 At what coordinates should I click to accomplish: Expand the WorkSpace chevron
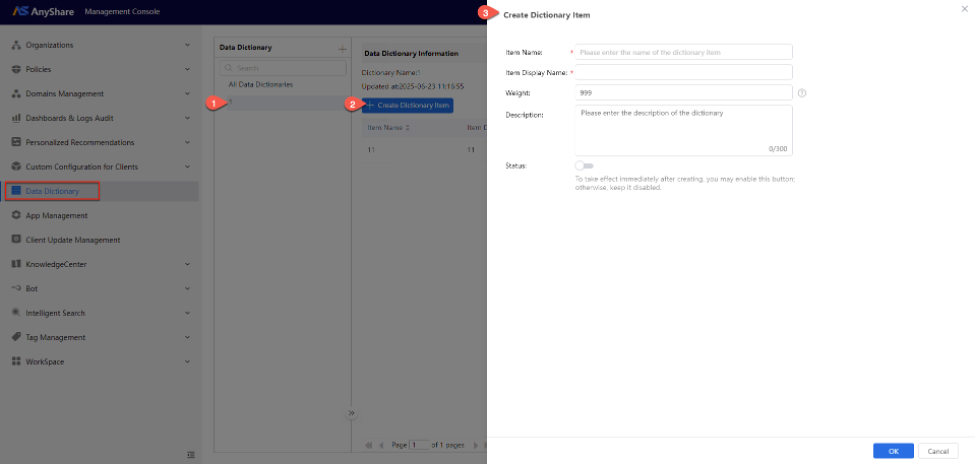pos(187,361)
